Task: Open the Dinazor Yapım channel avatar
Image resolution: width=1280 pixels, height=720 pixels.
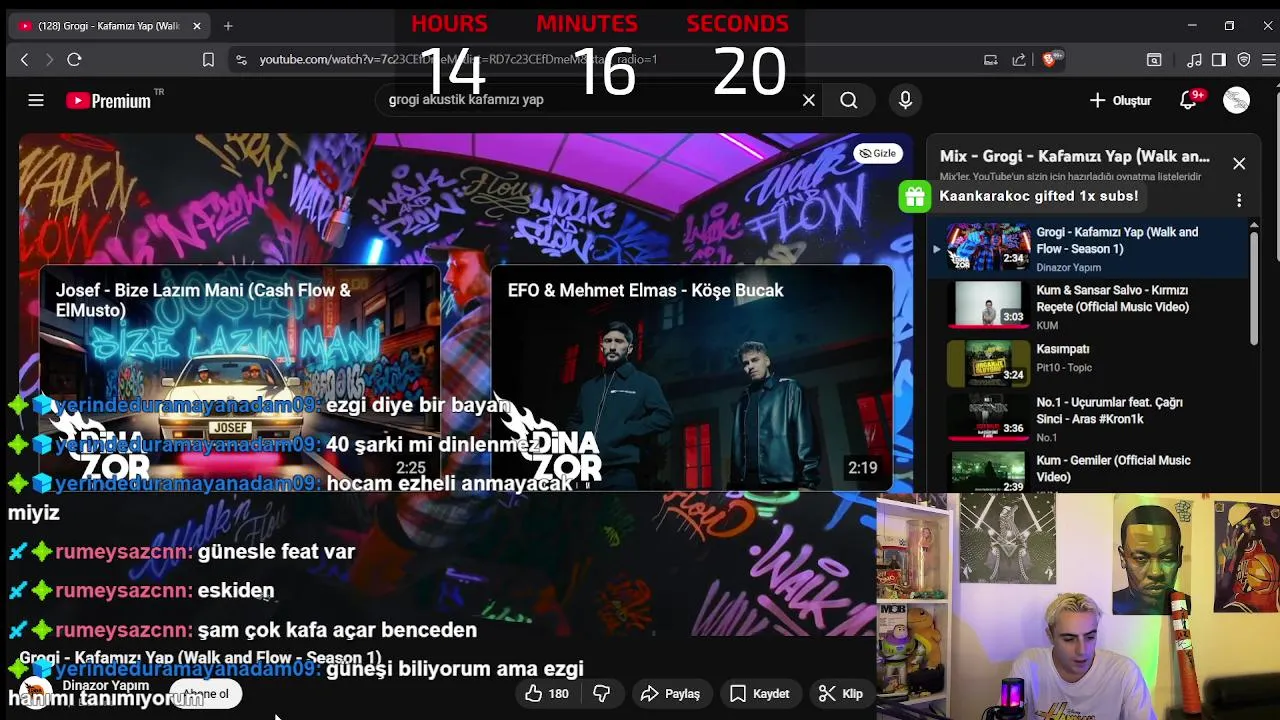Action: coord(36,692)
